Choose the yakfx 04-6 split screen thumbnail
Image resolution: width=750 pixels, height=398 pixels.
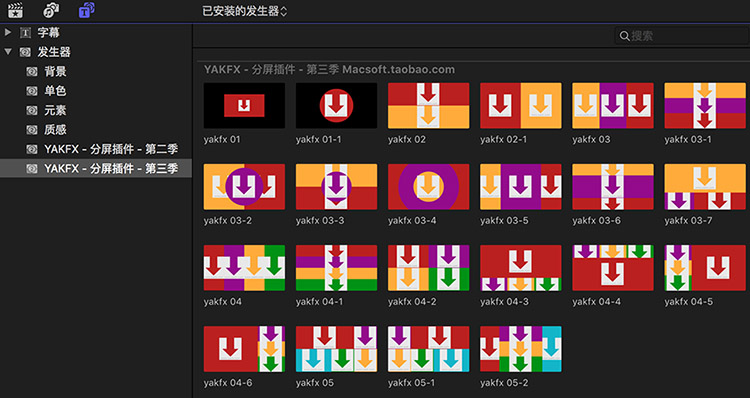[x=244, y=349]
